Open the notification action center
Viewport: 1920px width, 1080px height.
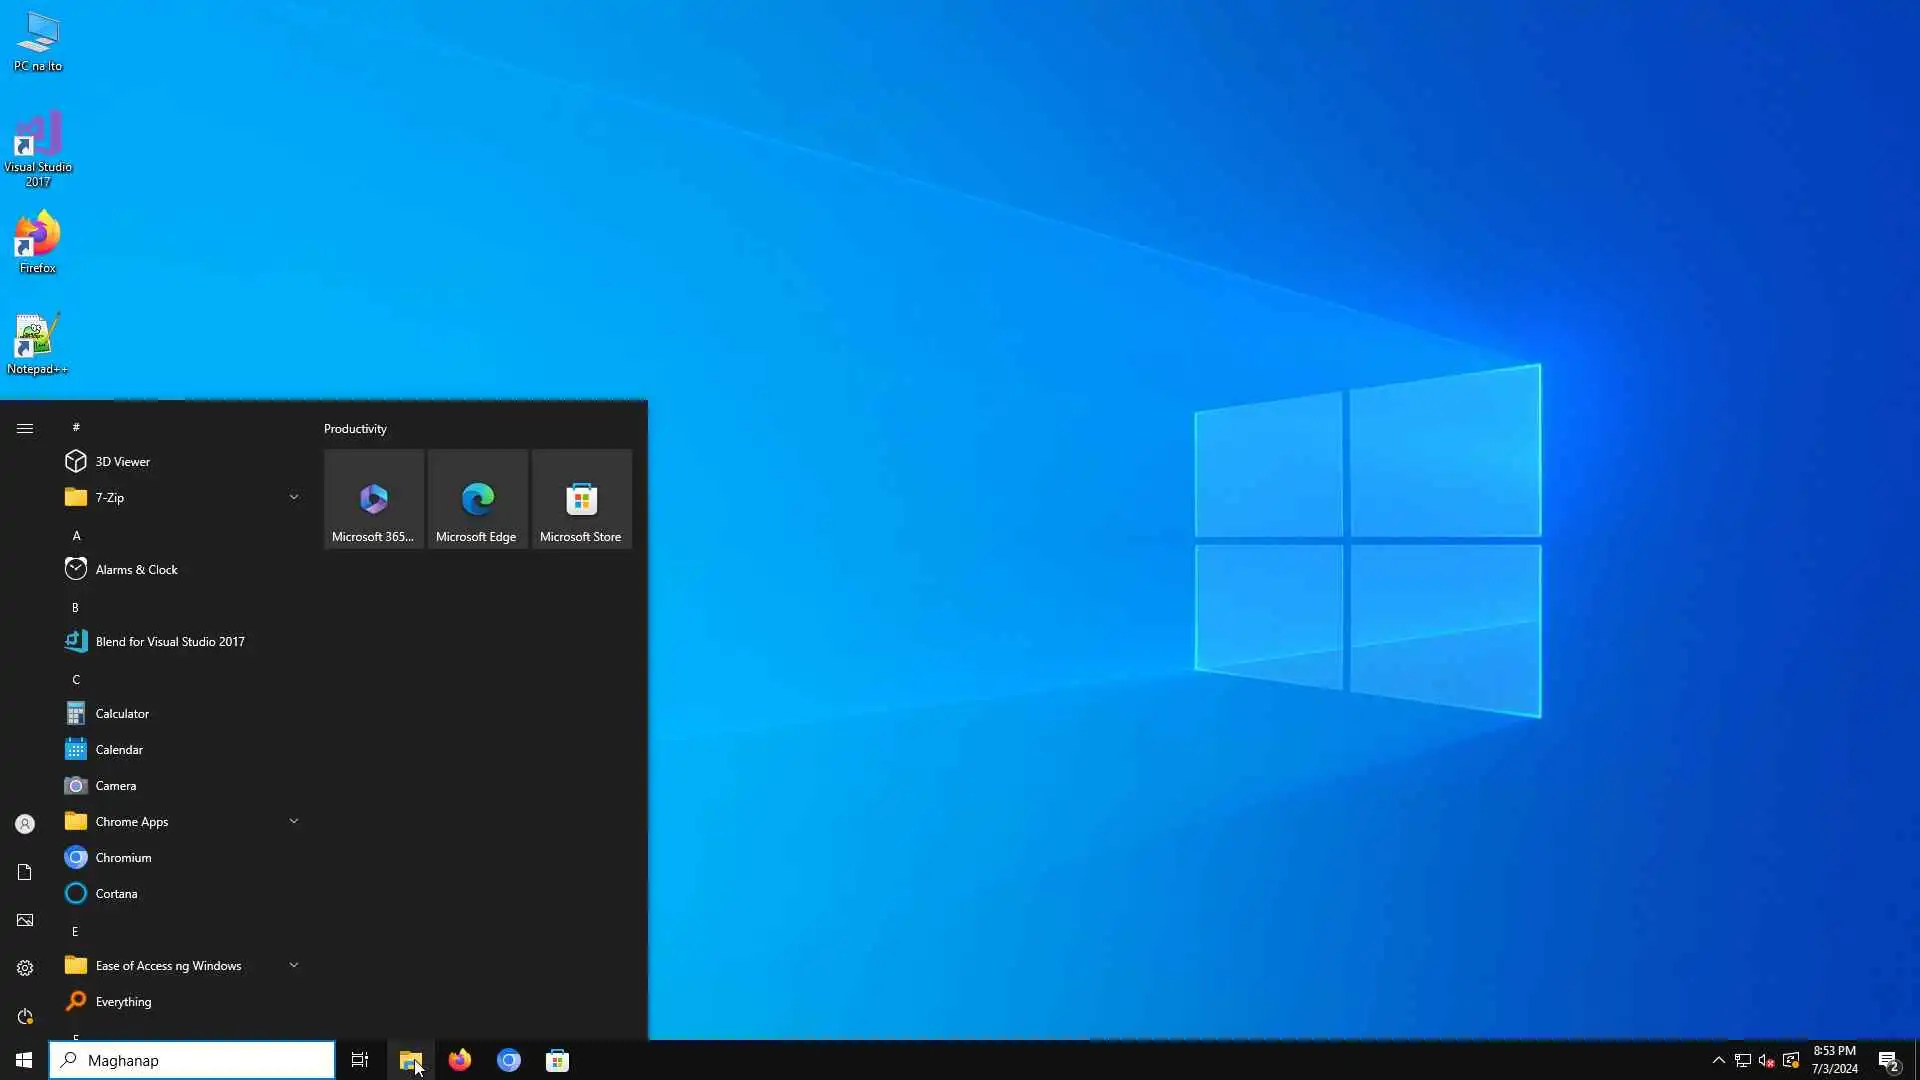(x=1888, y=1060)
